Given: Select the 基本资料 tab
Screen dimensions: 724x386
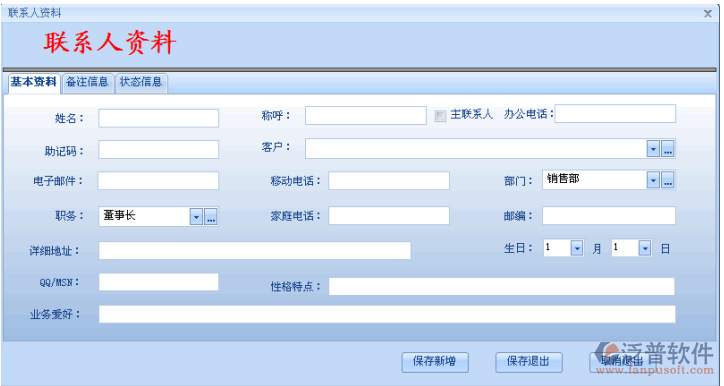Looking at the screenshot, I should coord(34,83).
